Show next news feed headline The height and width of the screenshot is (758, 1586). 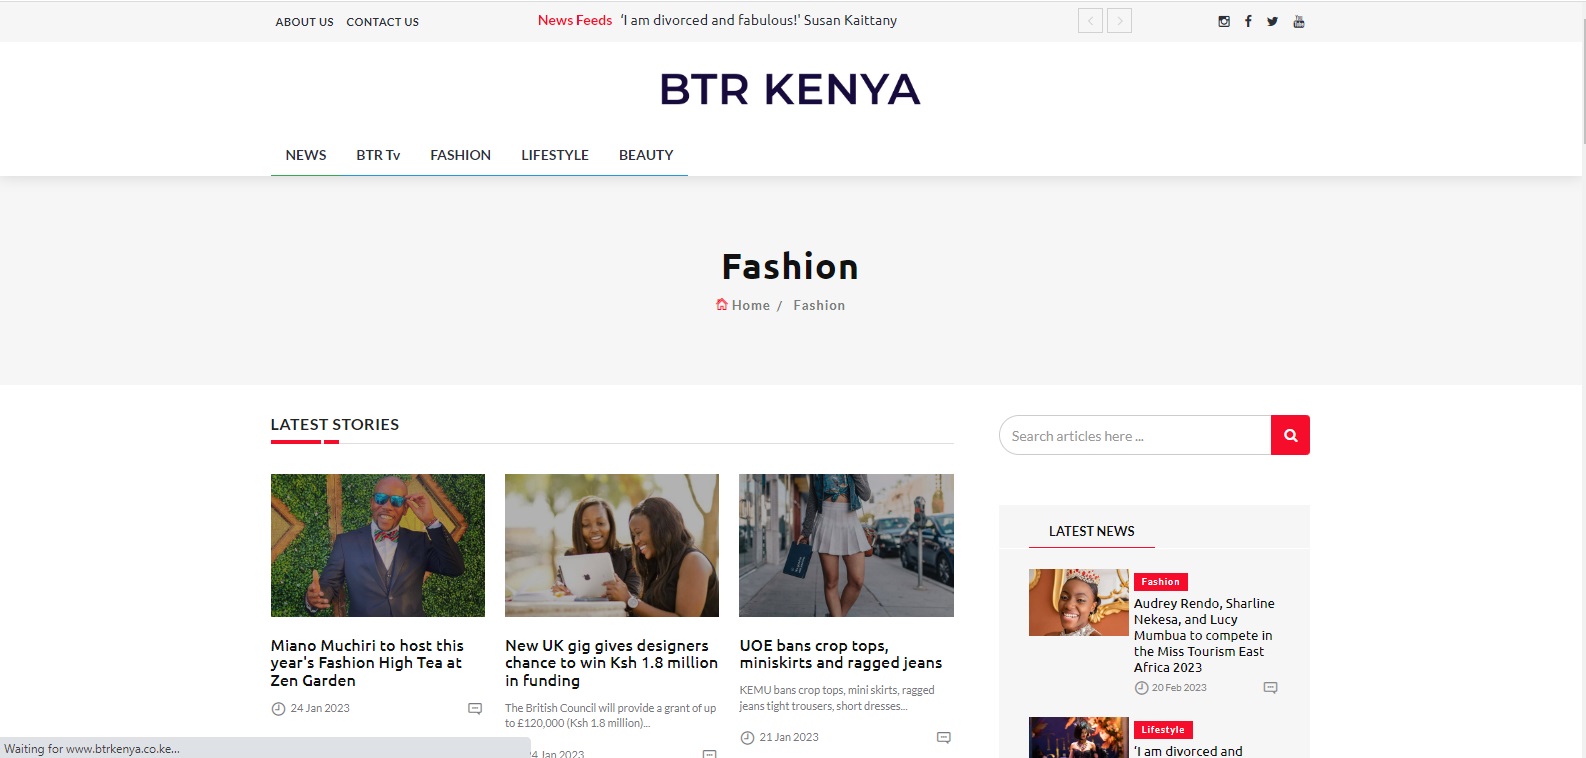pos(1119,21)
